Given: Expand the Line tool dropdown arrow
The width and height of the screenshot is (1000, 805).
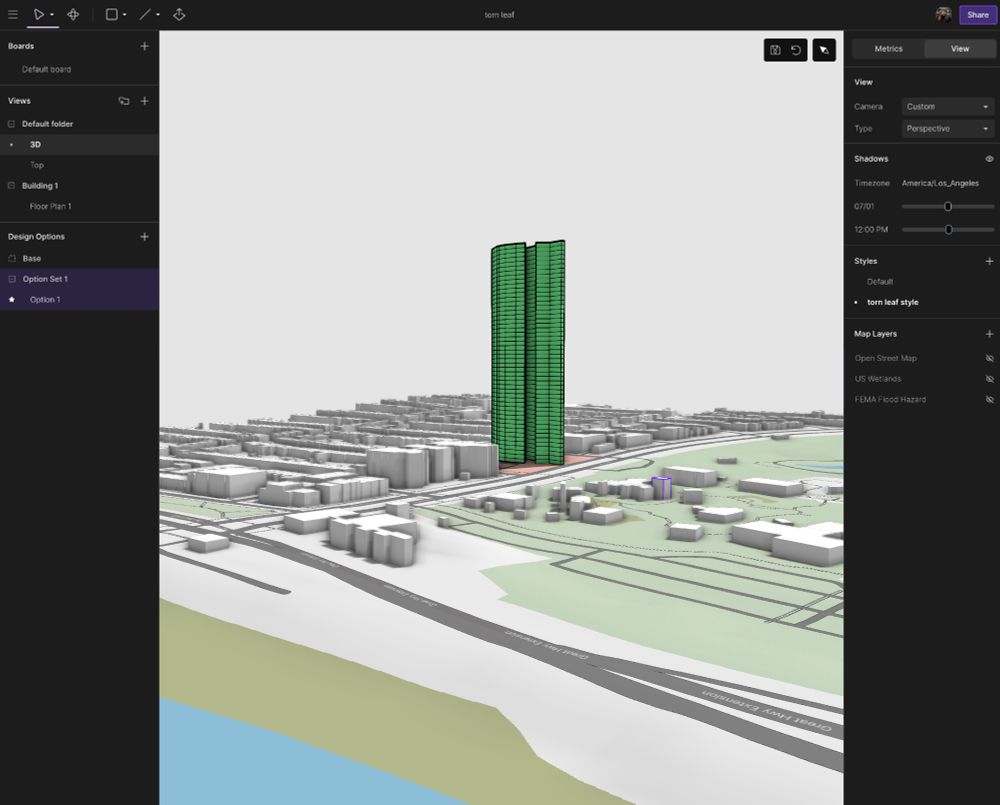Looking at the screenshot, I should (158, 15).
